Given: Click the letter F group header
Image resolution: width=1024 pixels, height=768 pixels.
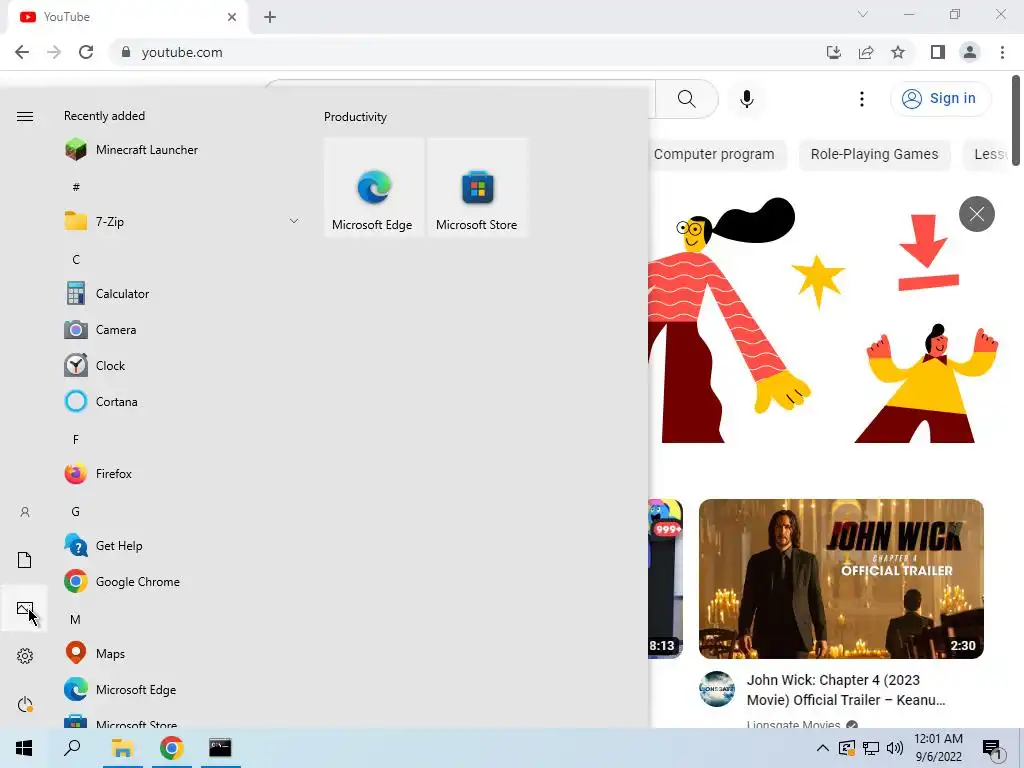Looking at the screenshot, I should click(76, 440).
